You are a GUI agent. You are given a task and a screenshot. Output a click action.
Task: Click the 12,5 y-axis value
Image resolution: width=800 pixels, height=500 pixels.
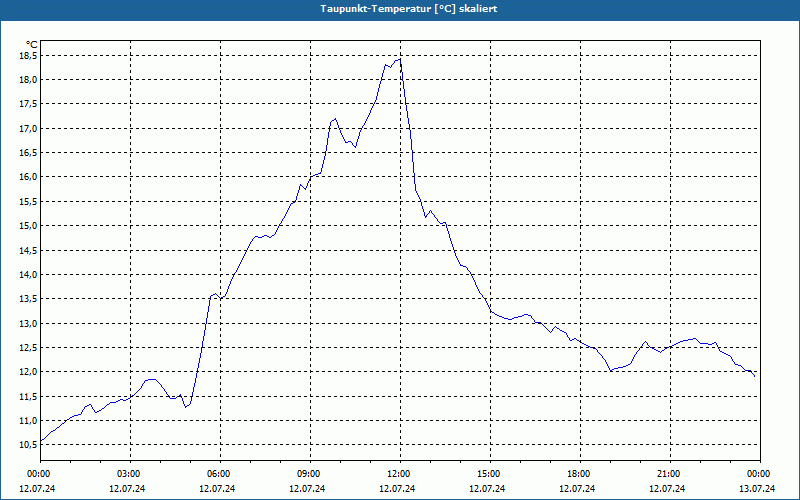[28, 347]
